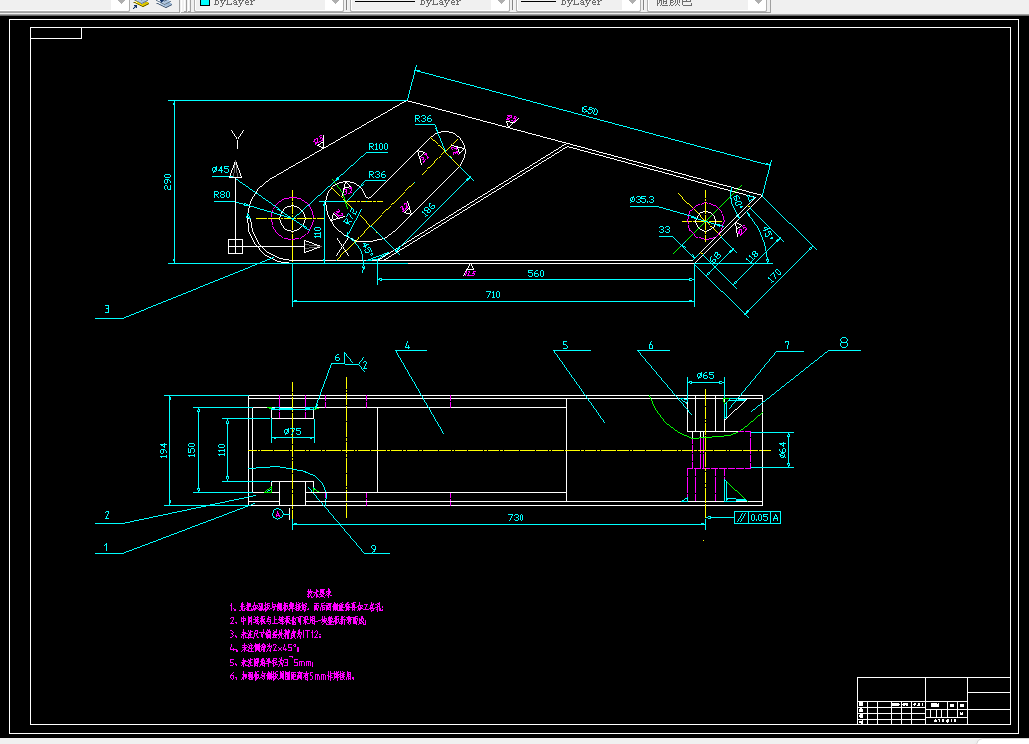Select part callout number 5
1029x744 pixels.
(x=565, y=345)
